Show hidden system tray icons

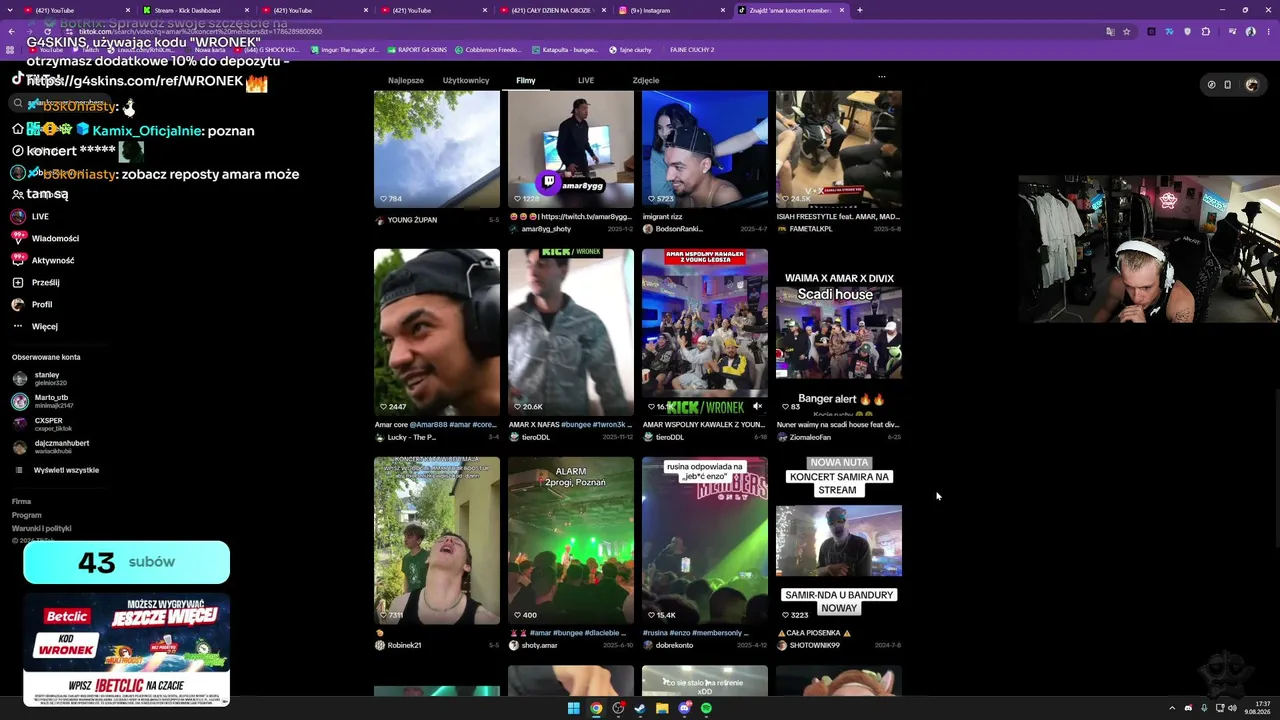click(1172, 708)
